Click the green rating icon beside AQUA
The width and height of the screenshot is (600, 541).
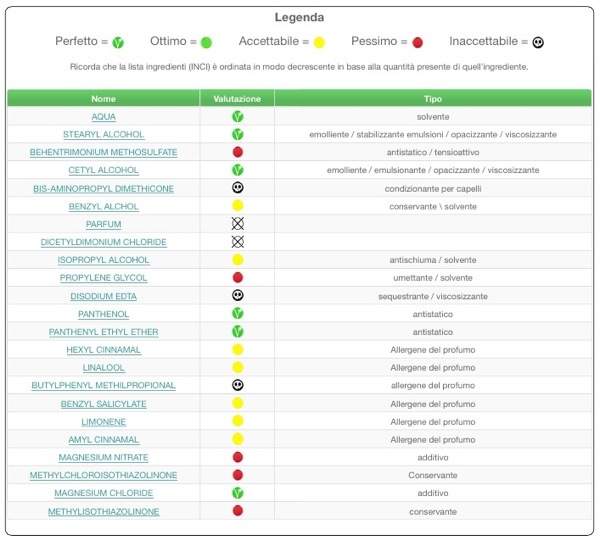238,116
